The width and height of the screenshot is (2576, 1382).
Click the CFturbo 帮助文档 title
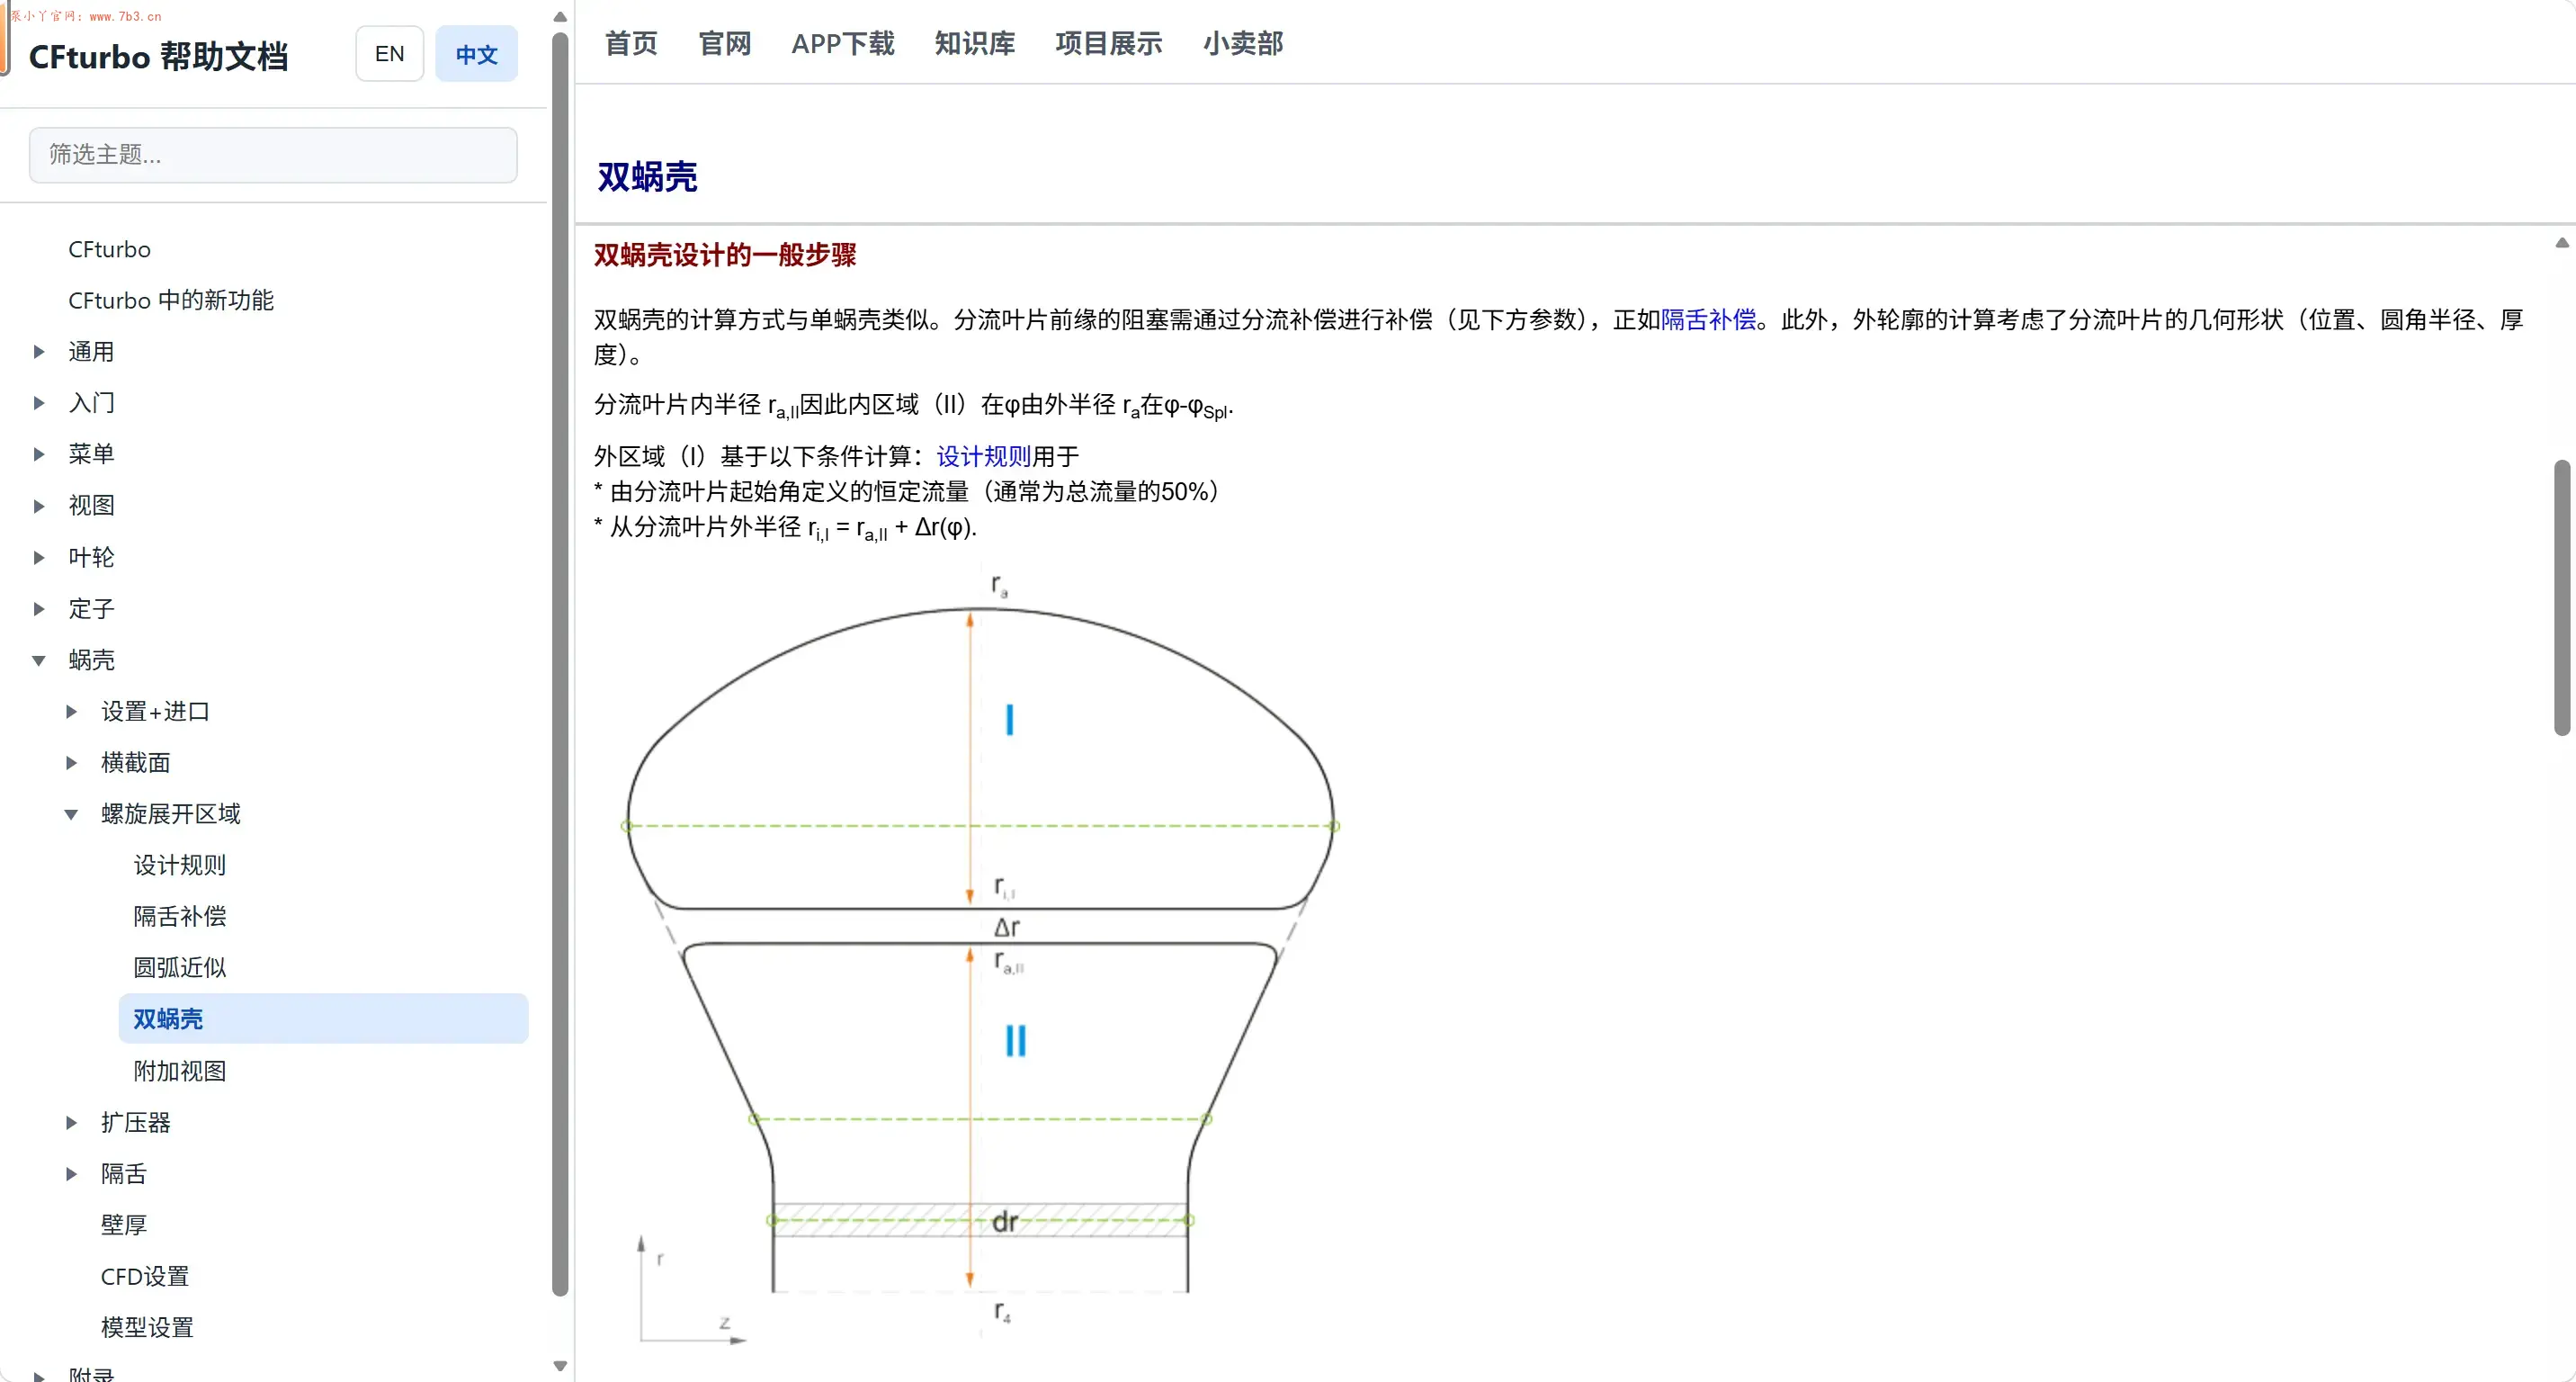click(158, 56)
